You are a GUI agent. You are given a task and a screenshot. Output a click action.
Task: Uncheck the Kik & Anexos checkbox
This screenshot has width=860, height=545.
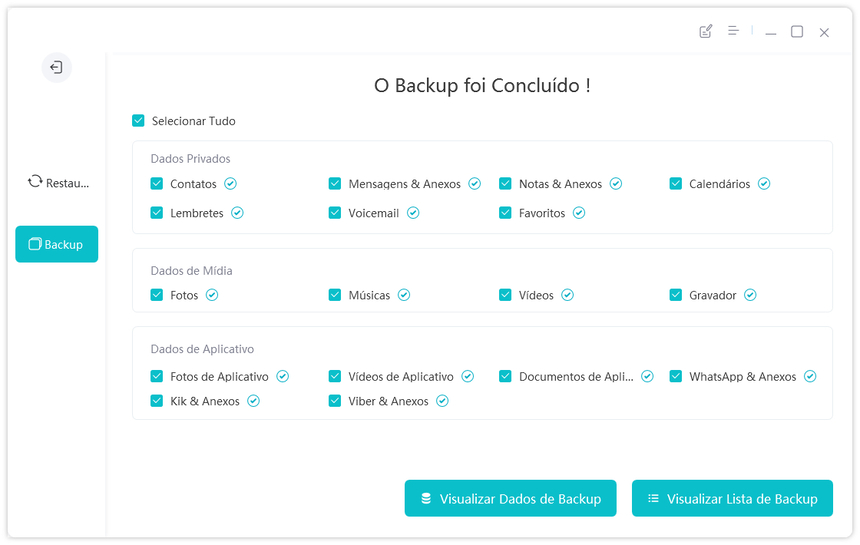click(157, 401)
